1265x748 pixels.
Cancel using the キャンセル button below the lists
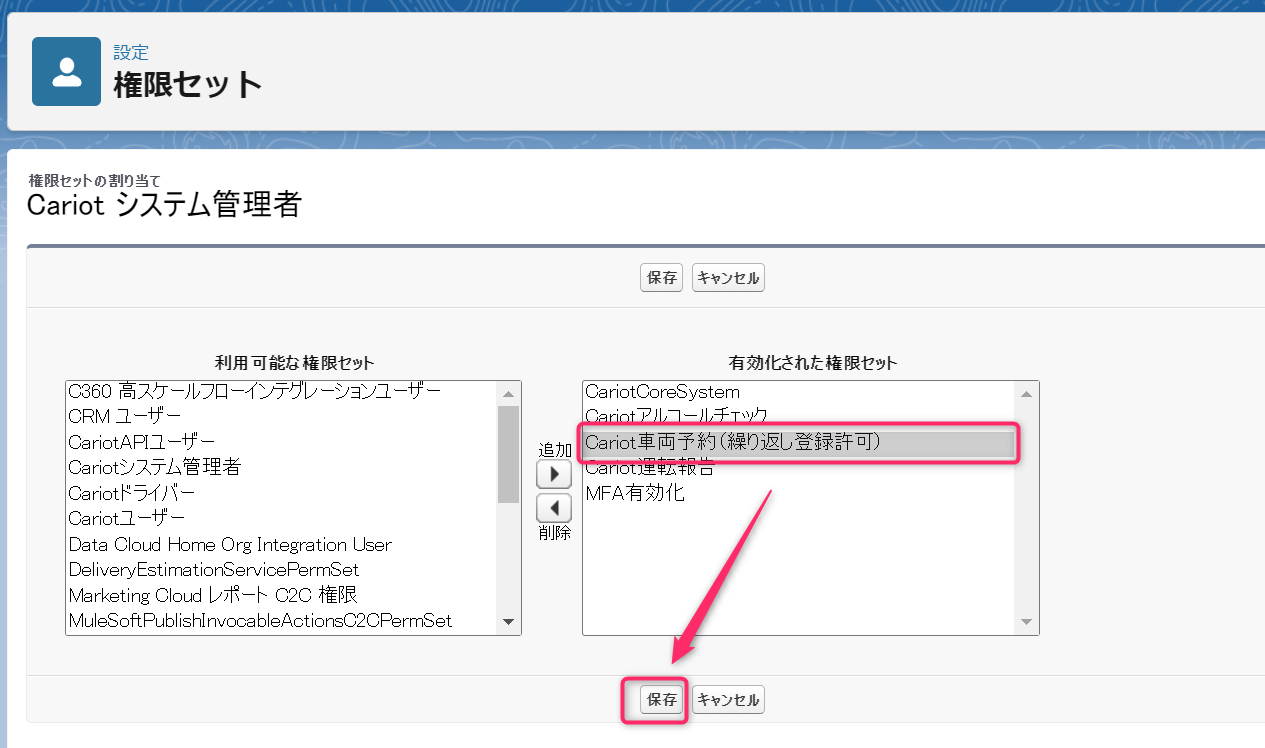point(728,700)
